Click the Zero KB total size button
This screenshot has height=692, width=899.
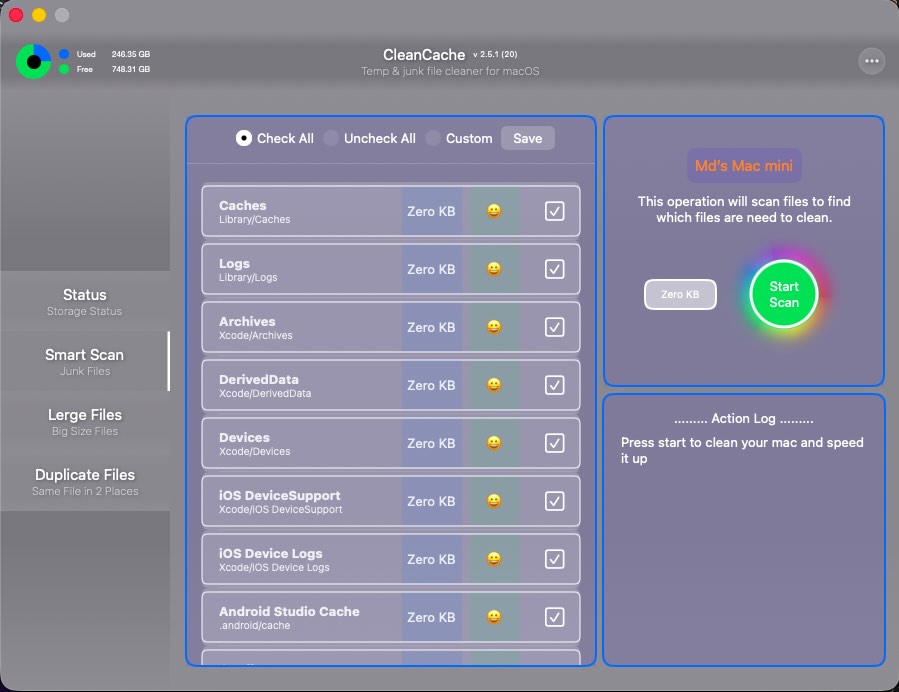click(680, 294)
